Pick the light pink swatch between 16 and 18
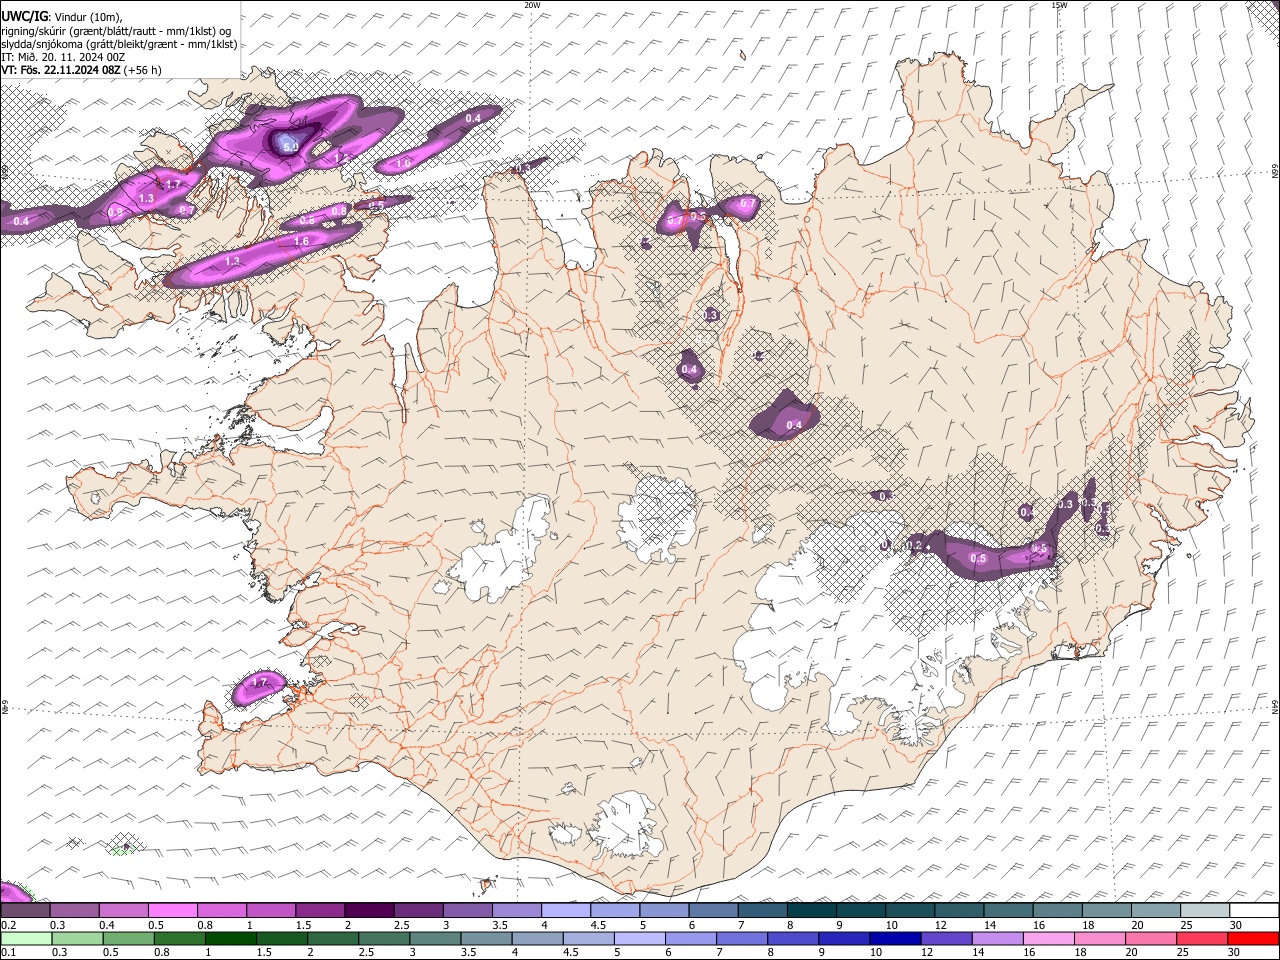The image size is (1280, 960). point(1047,938)
